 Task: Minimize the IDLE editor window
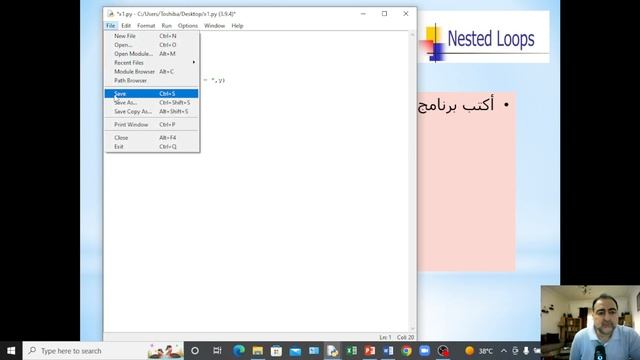363,14
